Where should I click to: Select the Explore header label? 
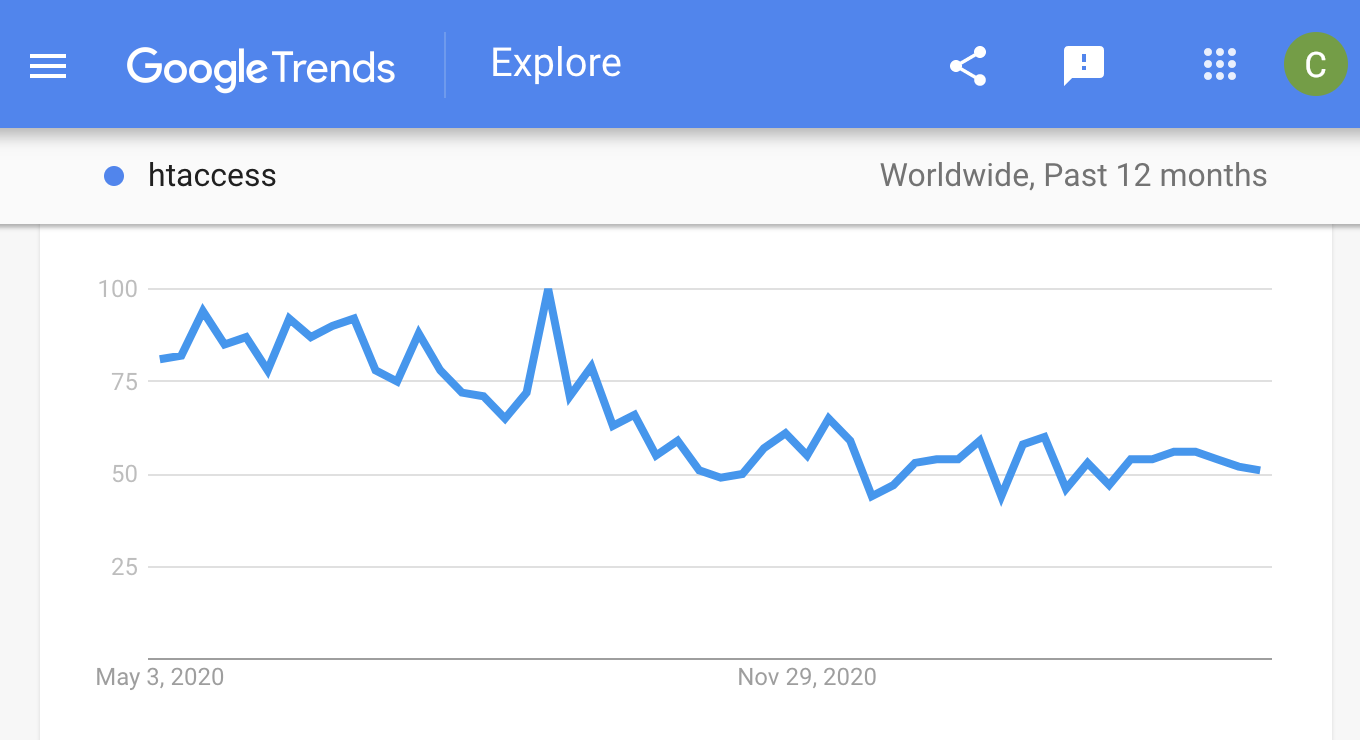pos(556,64)
